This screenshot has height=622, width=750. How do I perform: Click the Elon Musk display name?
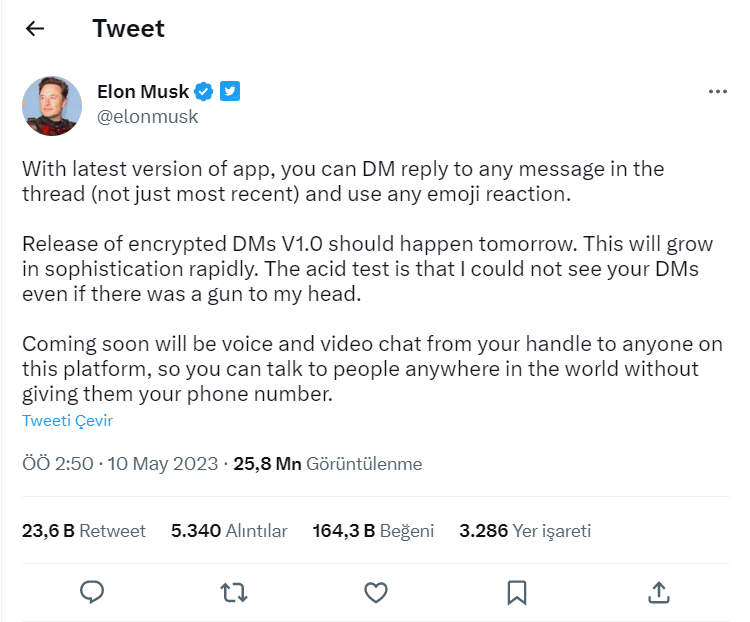click(x=143, y=91)
